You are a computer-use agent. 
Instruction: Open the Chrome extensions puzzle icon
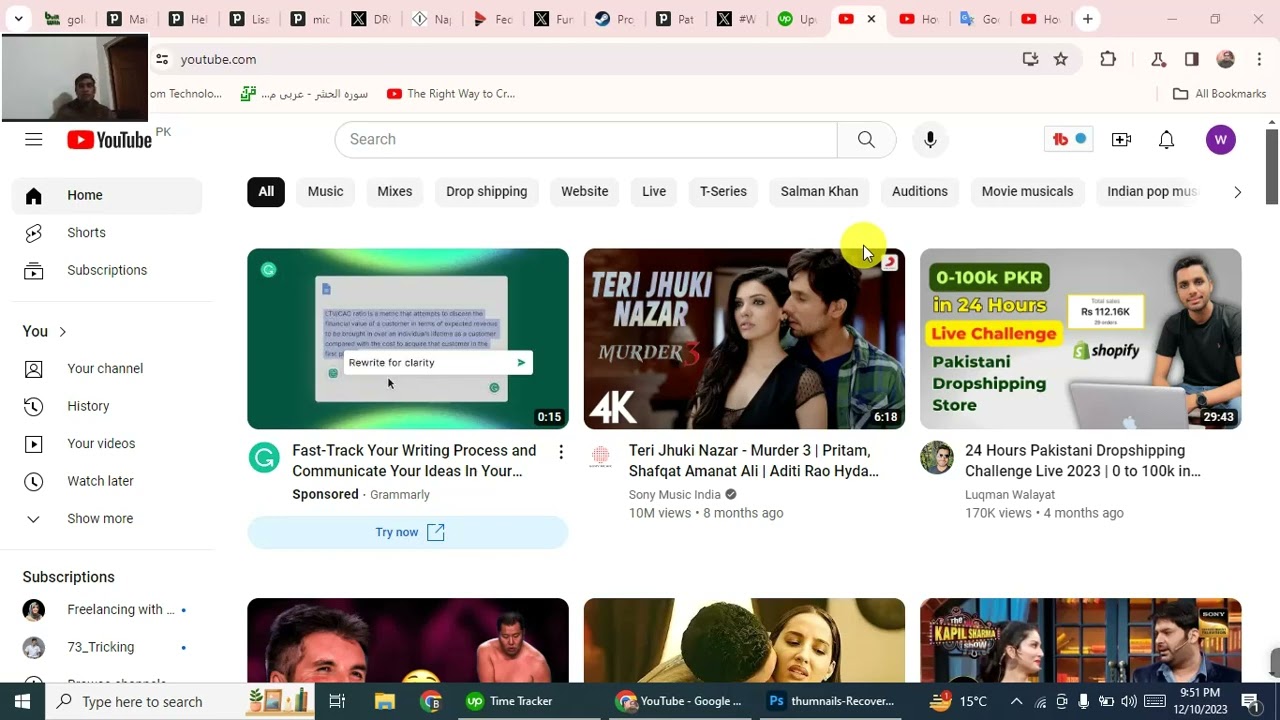[1108, 59]
